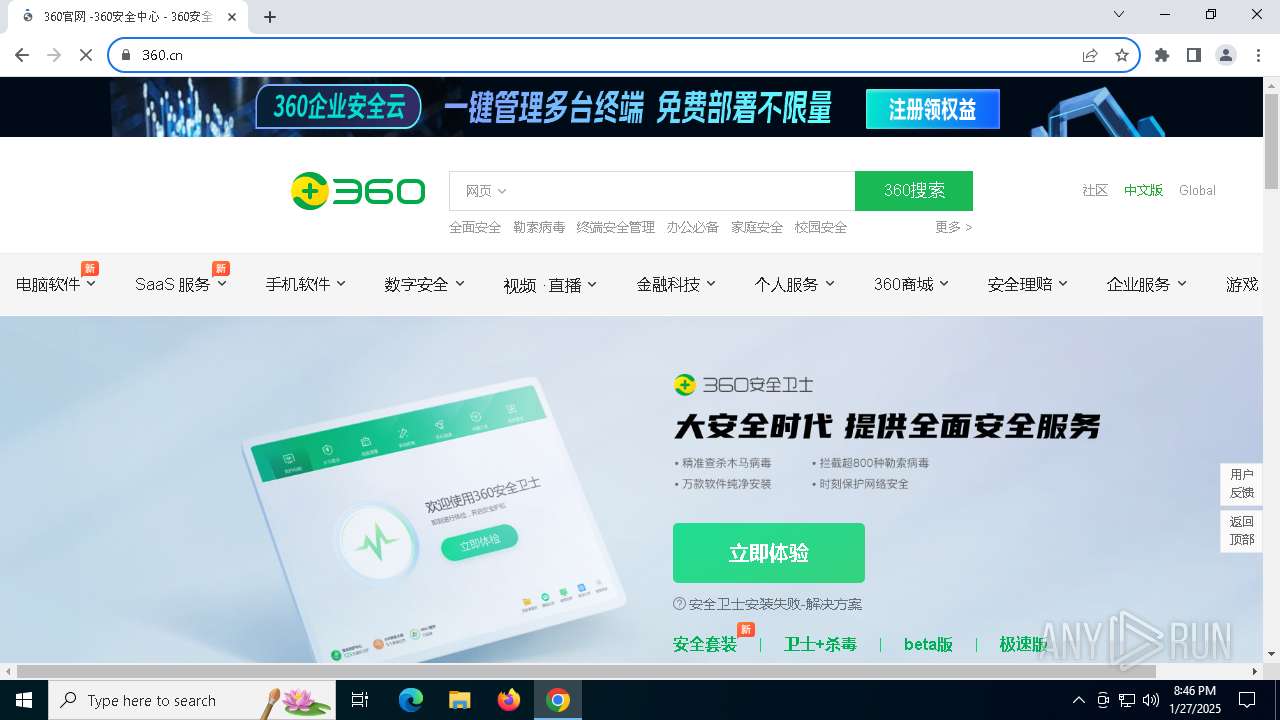
Task: Click the tab search chevron in the title bar
Action: [x=1119, y=14]
